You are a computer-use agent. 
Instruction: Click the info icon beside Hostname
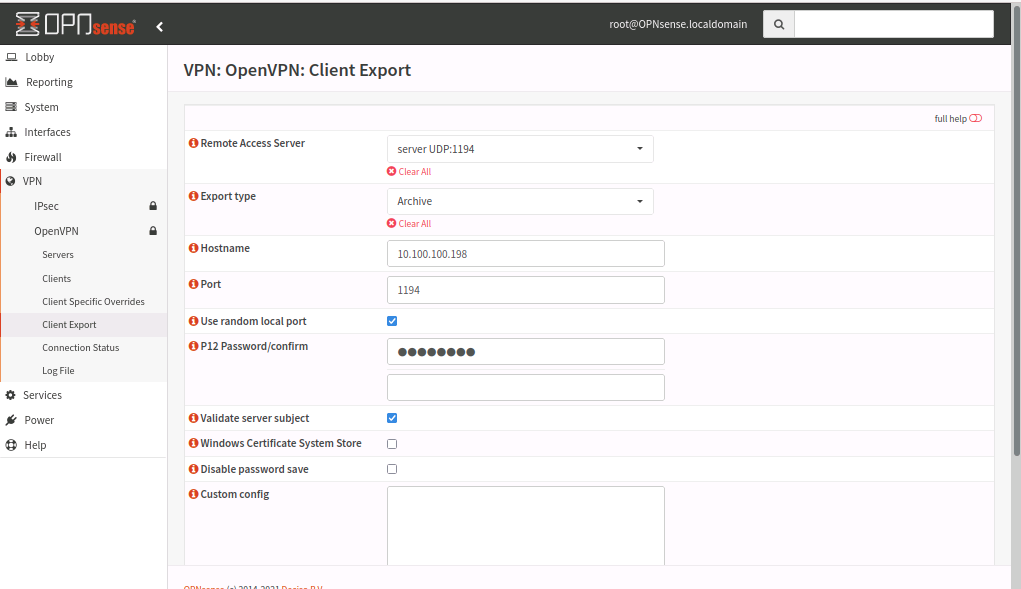coord(194,248)
